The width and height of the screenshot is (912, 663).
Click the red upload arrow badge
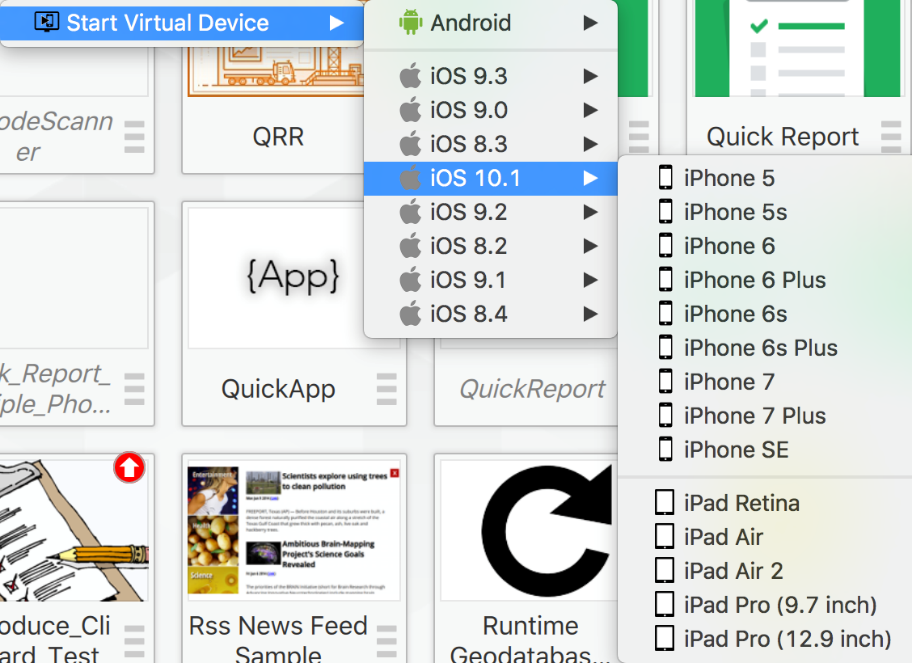(129, 468)
